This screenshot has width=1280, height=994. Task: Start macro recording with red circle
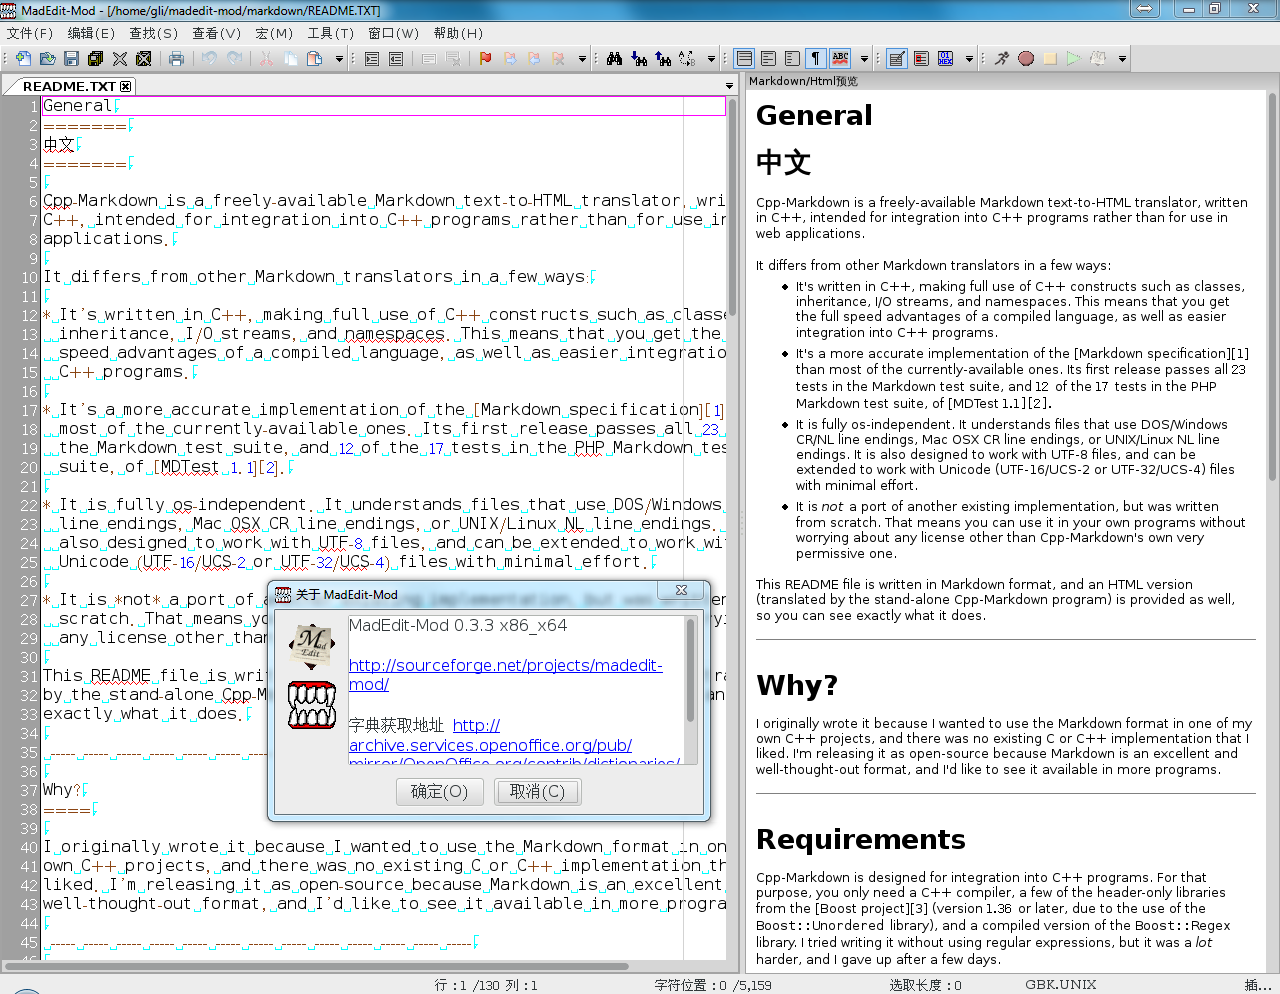point(1026,59)
